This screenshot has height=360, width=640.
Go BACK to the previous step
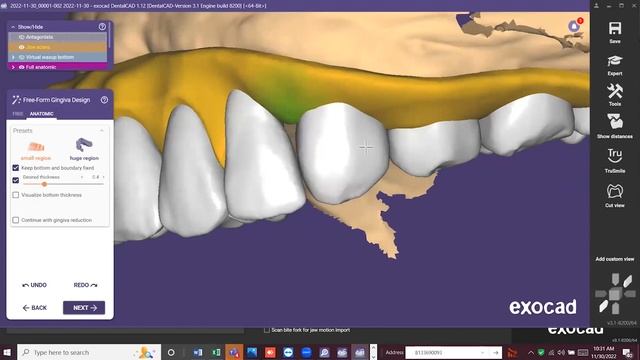pyautogui.click(x=35, y=308)
